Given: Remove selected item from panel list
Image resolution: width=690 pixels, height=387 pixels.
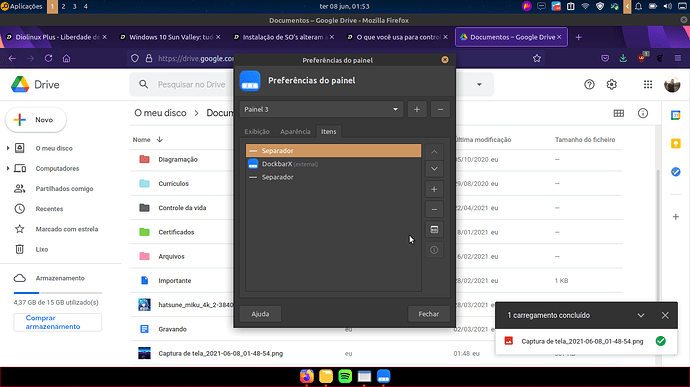Looking at the screenshot, I should coord(434,210).
